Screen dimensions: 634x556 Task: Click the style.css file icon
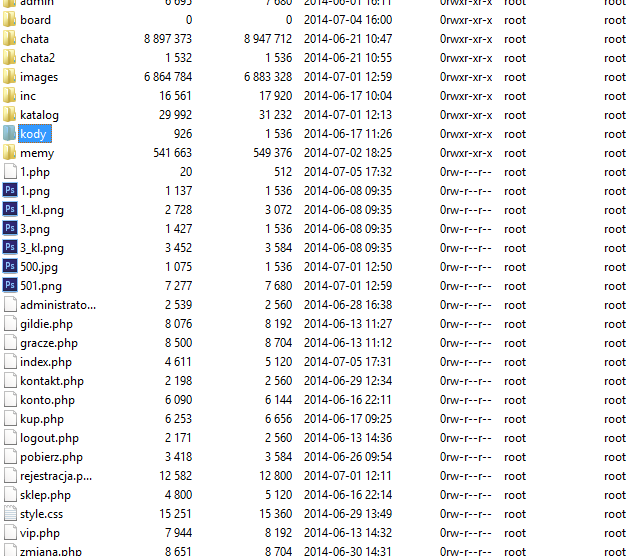coord(10,514)
